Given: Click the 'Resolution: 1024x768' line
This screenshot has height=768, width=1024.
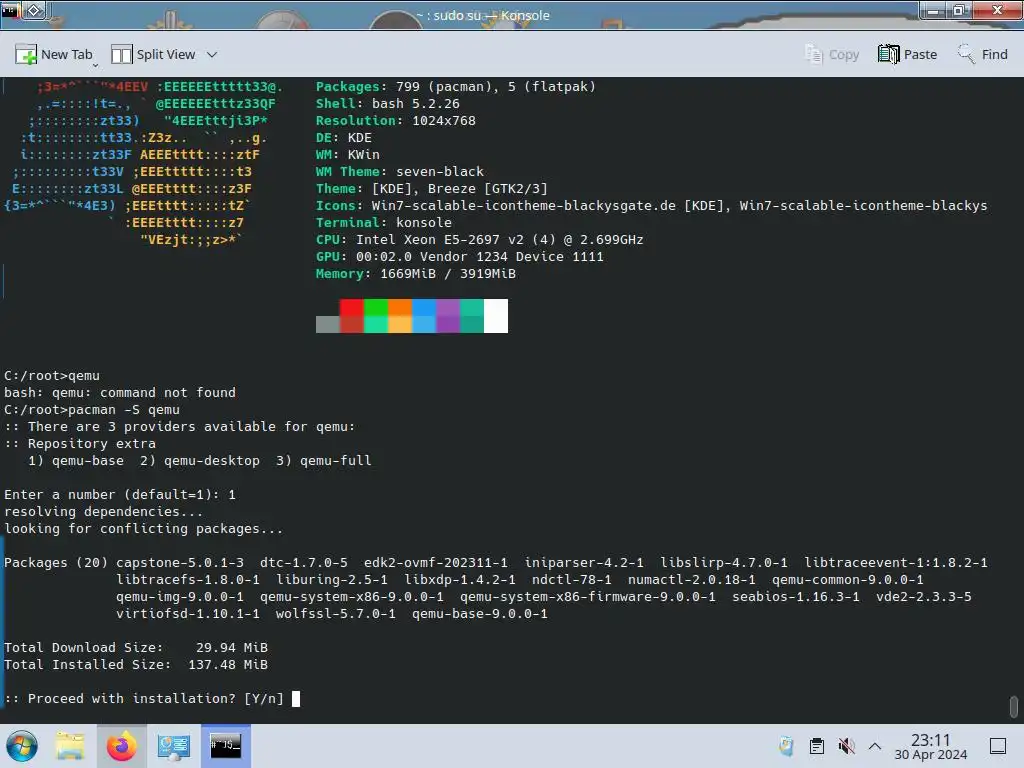Looking at the screenshot, I should coord(396,121).
